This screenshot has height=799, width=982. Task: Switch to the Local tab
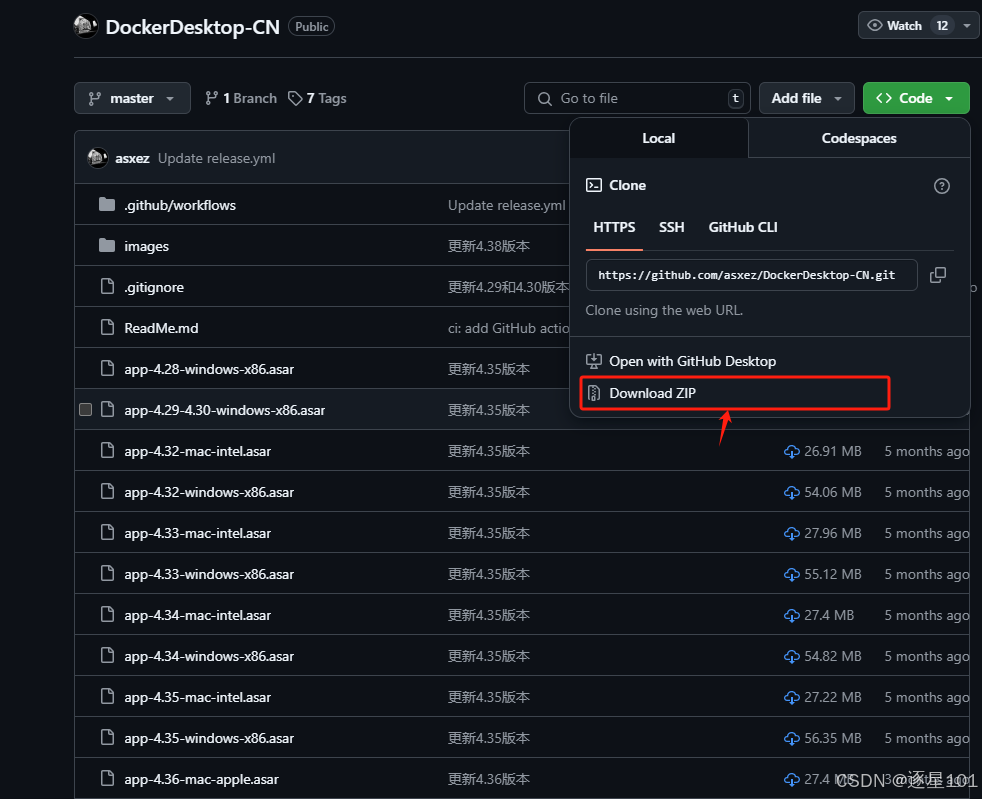tap(659, 138)
